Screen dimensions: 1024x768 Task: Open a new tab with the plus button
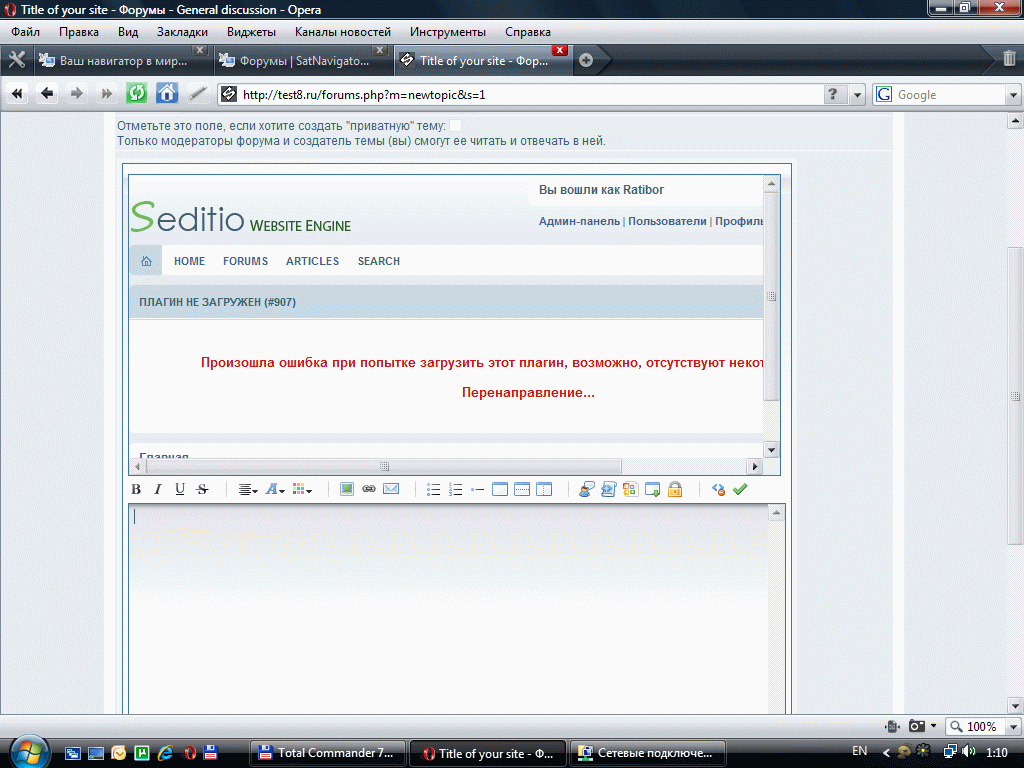(x=586, y=60)
